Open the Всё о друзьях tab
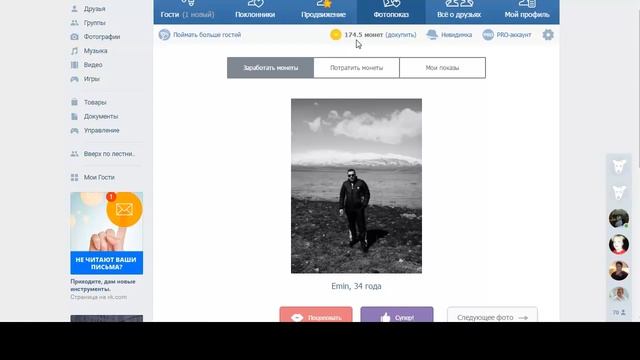 pyautogui.click(x=459, y=12)
